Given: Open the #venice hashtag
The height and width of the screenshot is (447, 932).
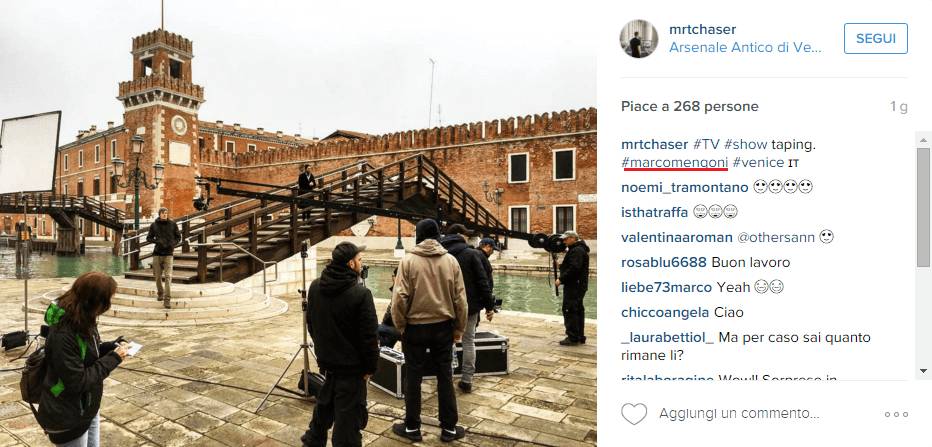Looking at the screenshot, I should click(758, 162).
